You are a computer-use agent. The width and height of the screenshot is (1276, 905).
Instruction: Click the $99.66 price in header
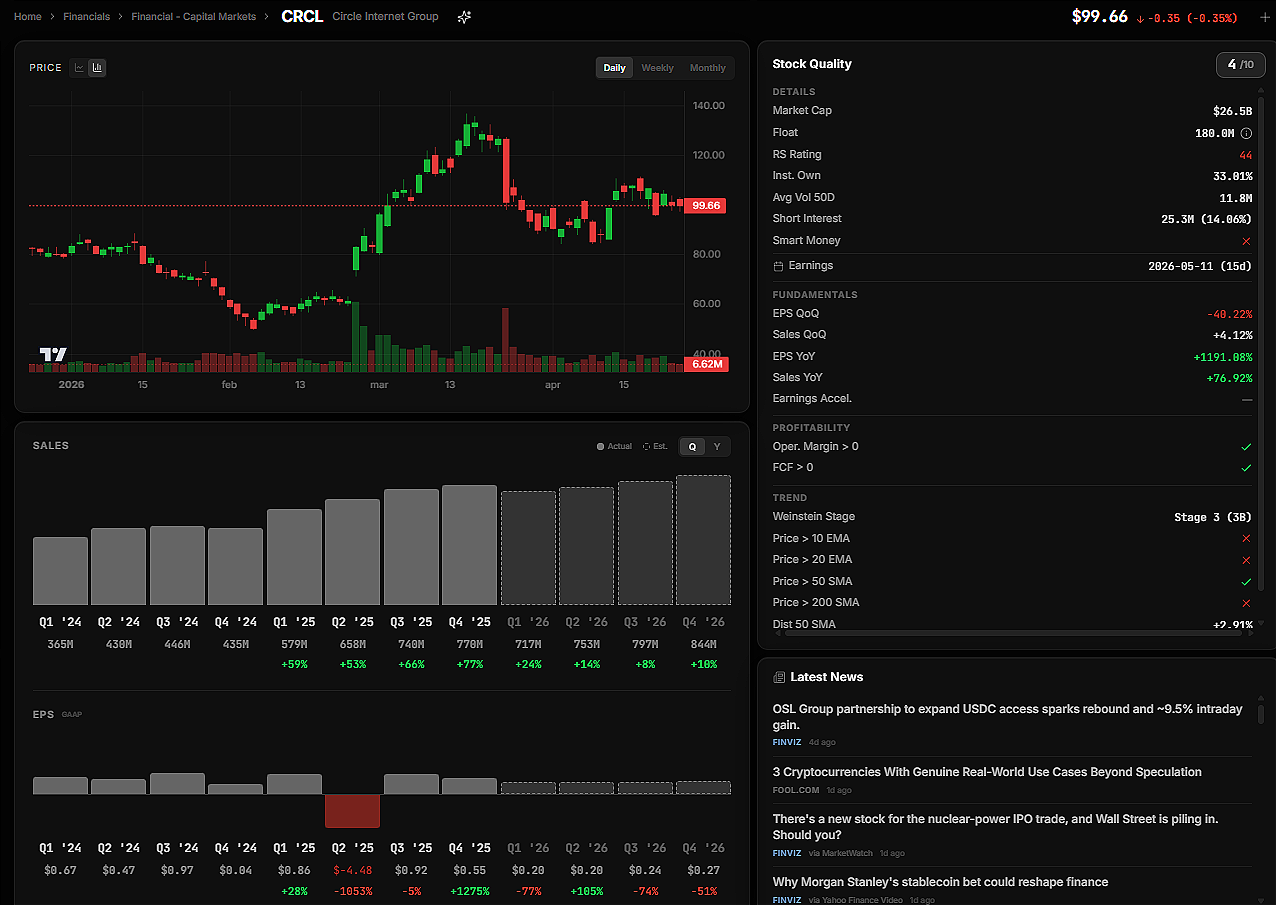pos(1100,17)
